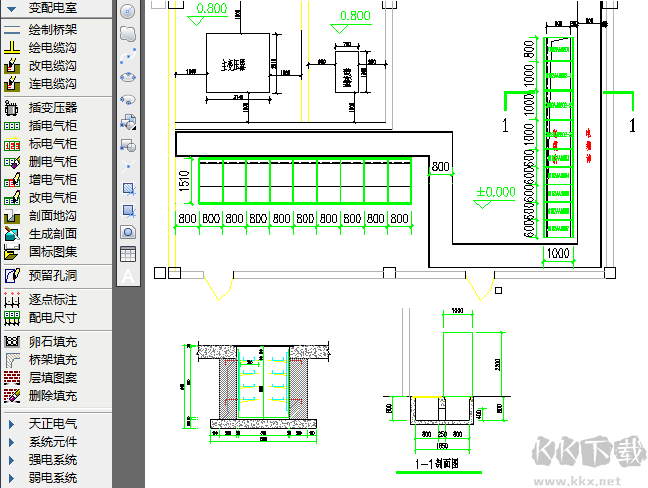Image resolution: width=648 pixels, height=488 pixels.
Task: Collapse the 变配电室 menu section
Action: (12, 8)
